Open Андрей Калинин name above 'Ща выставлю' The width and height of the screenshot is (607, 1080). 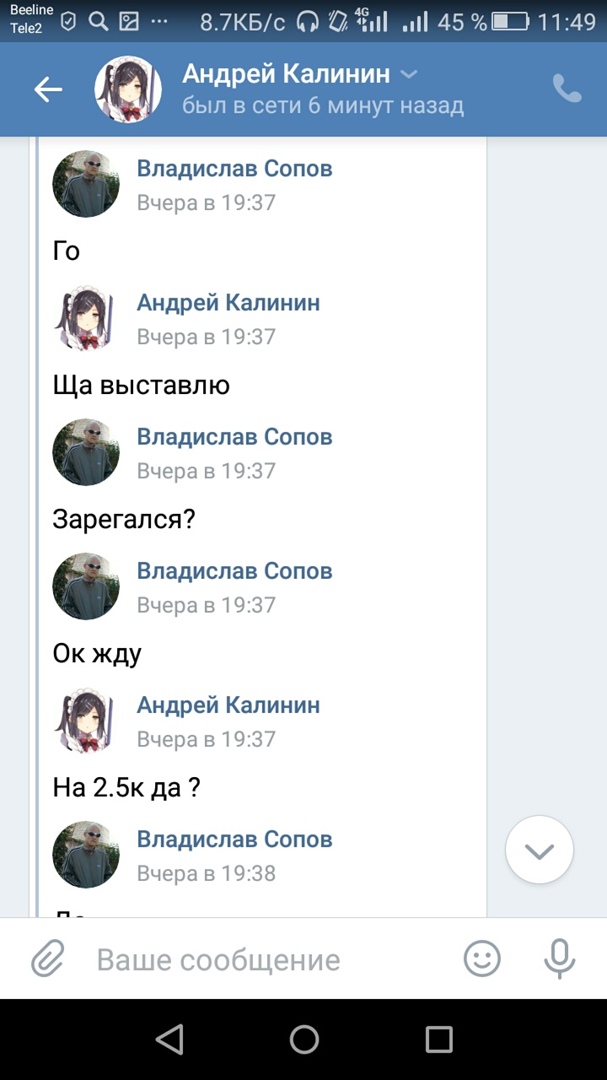coord(228,302)
